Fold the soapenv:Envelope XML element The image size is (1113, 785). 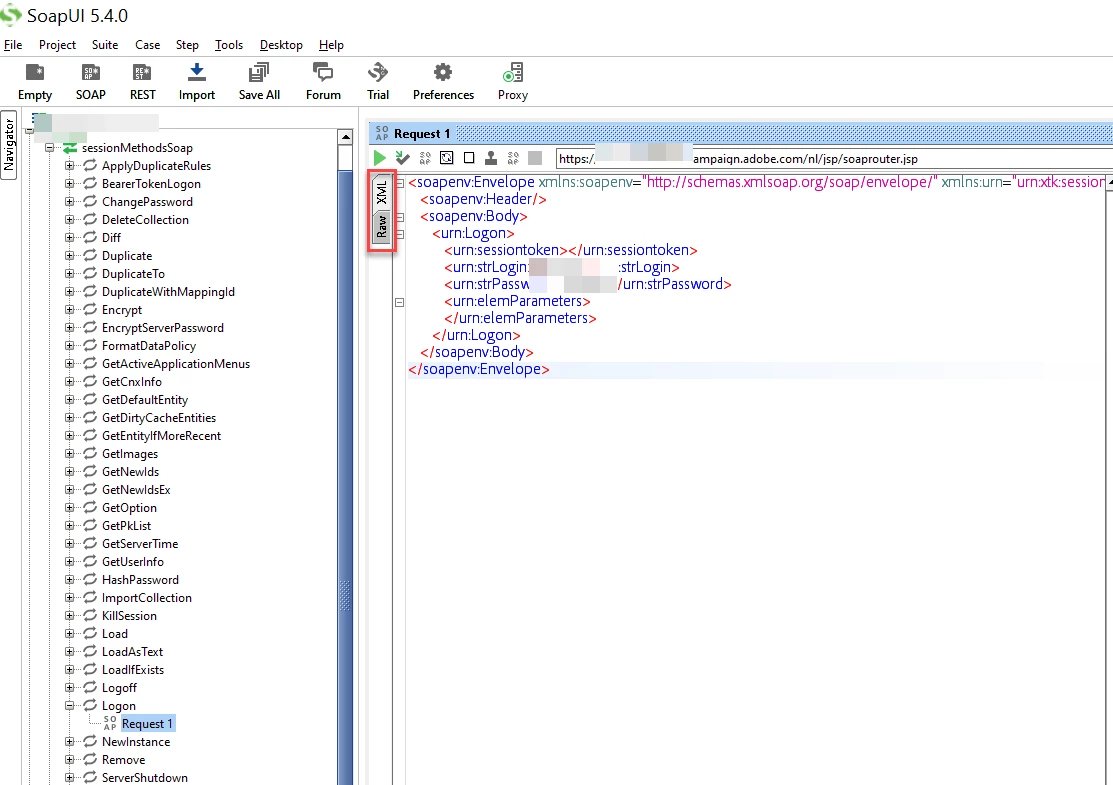[x=400, y=183]
